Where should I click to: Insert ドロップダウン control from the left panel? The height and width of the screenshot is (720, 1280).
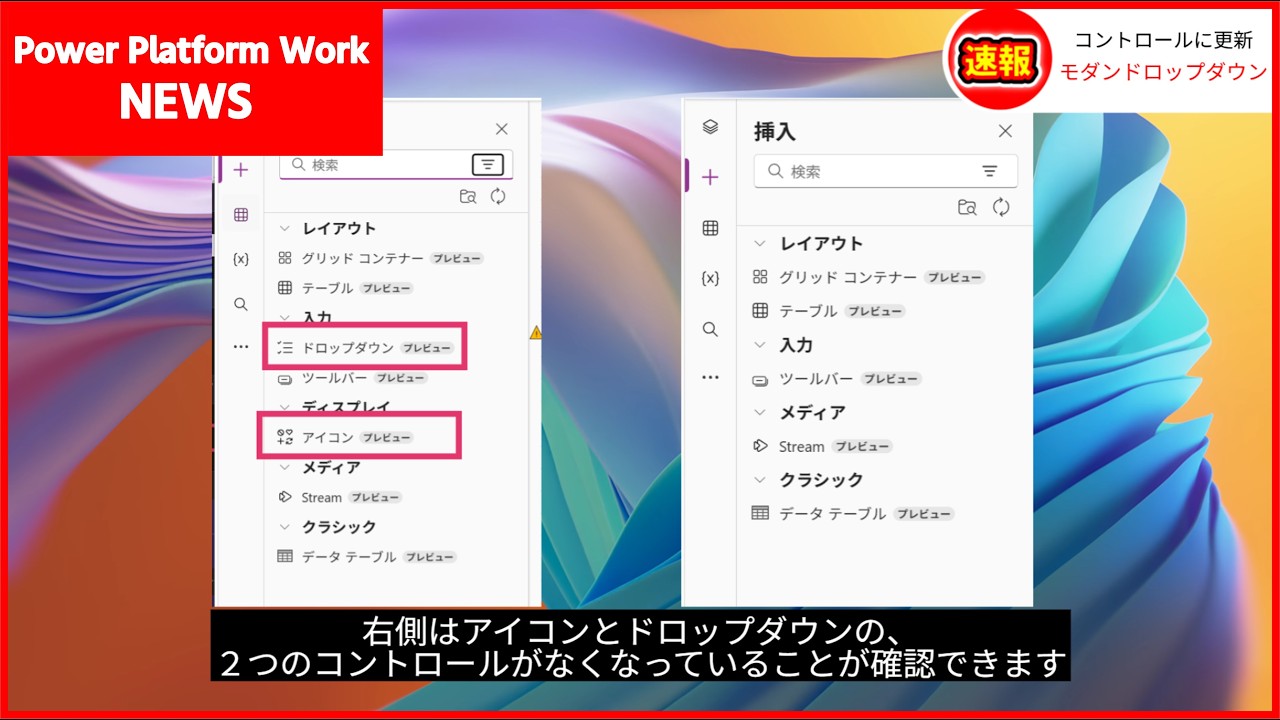[365, 348]
